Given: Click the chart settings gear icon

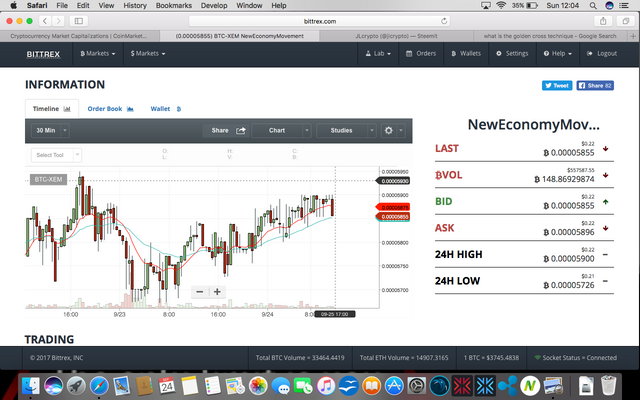Looking at the screenshot, I should coord(389,131).
